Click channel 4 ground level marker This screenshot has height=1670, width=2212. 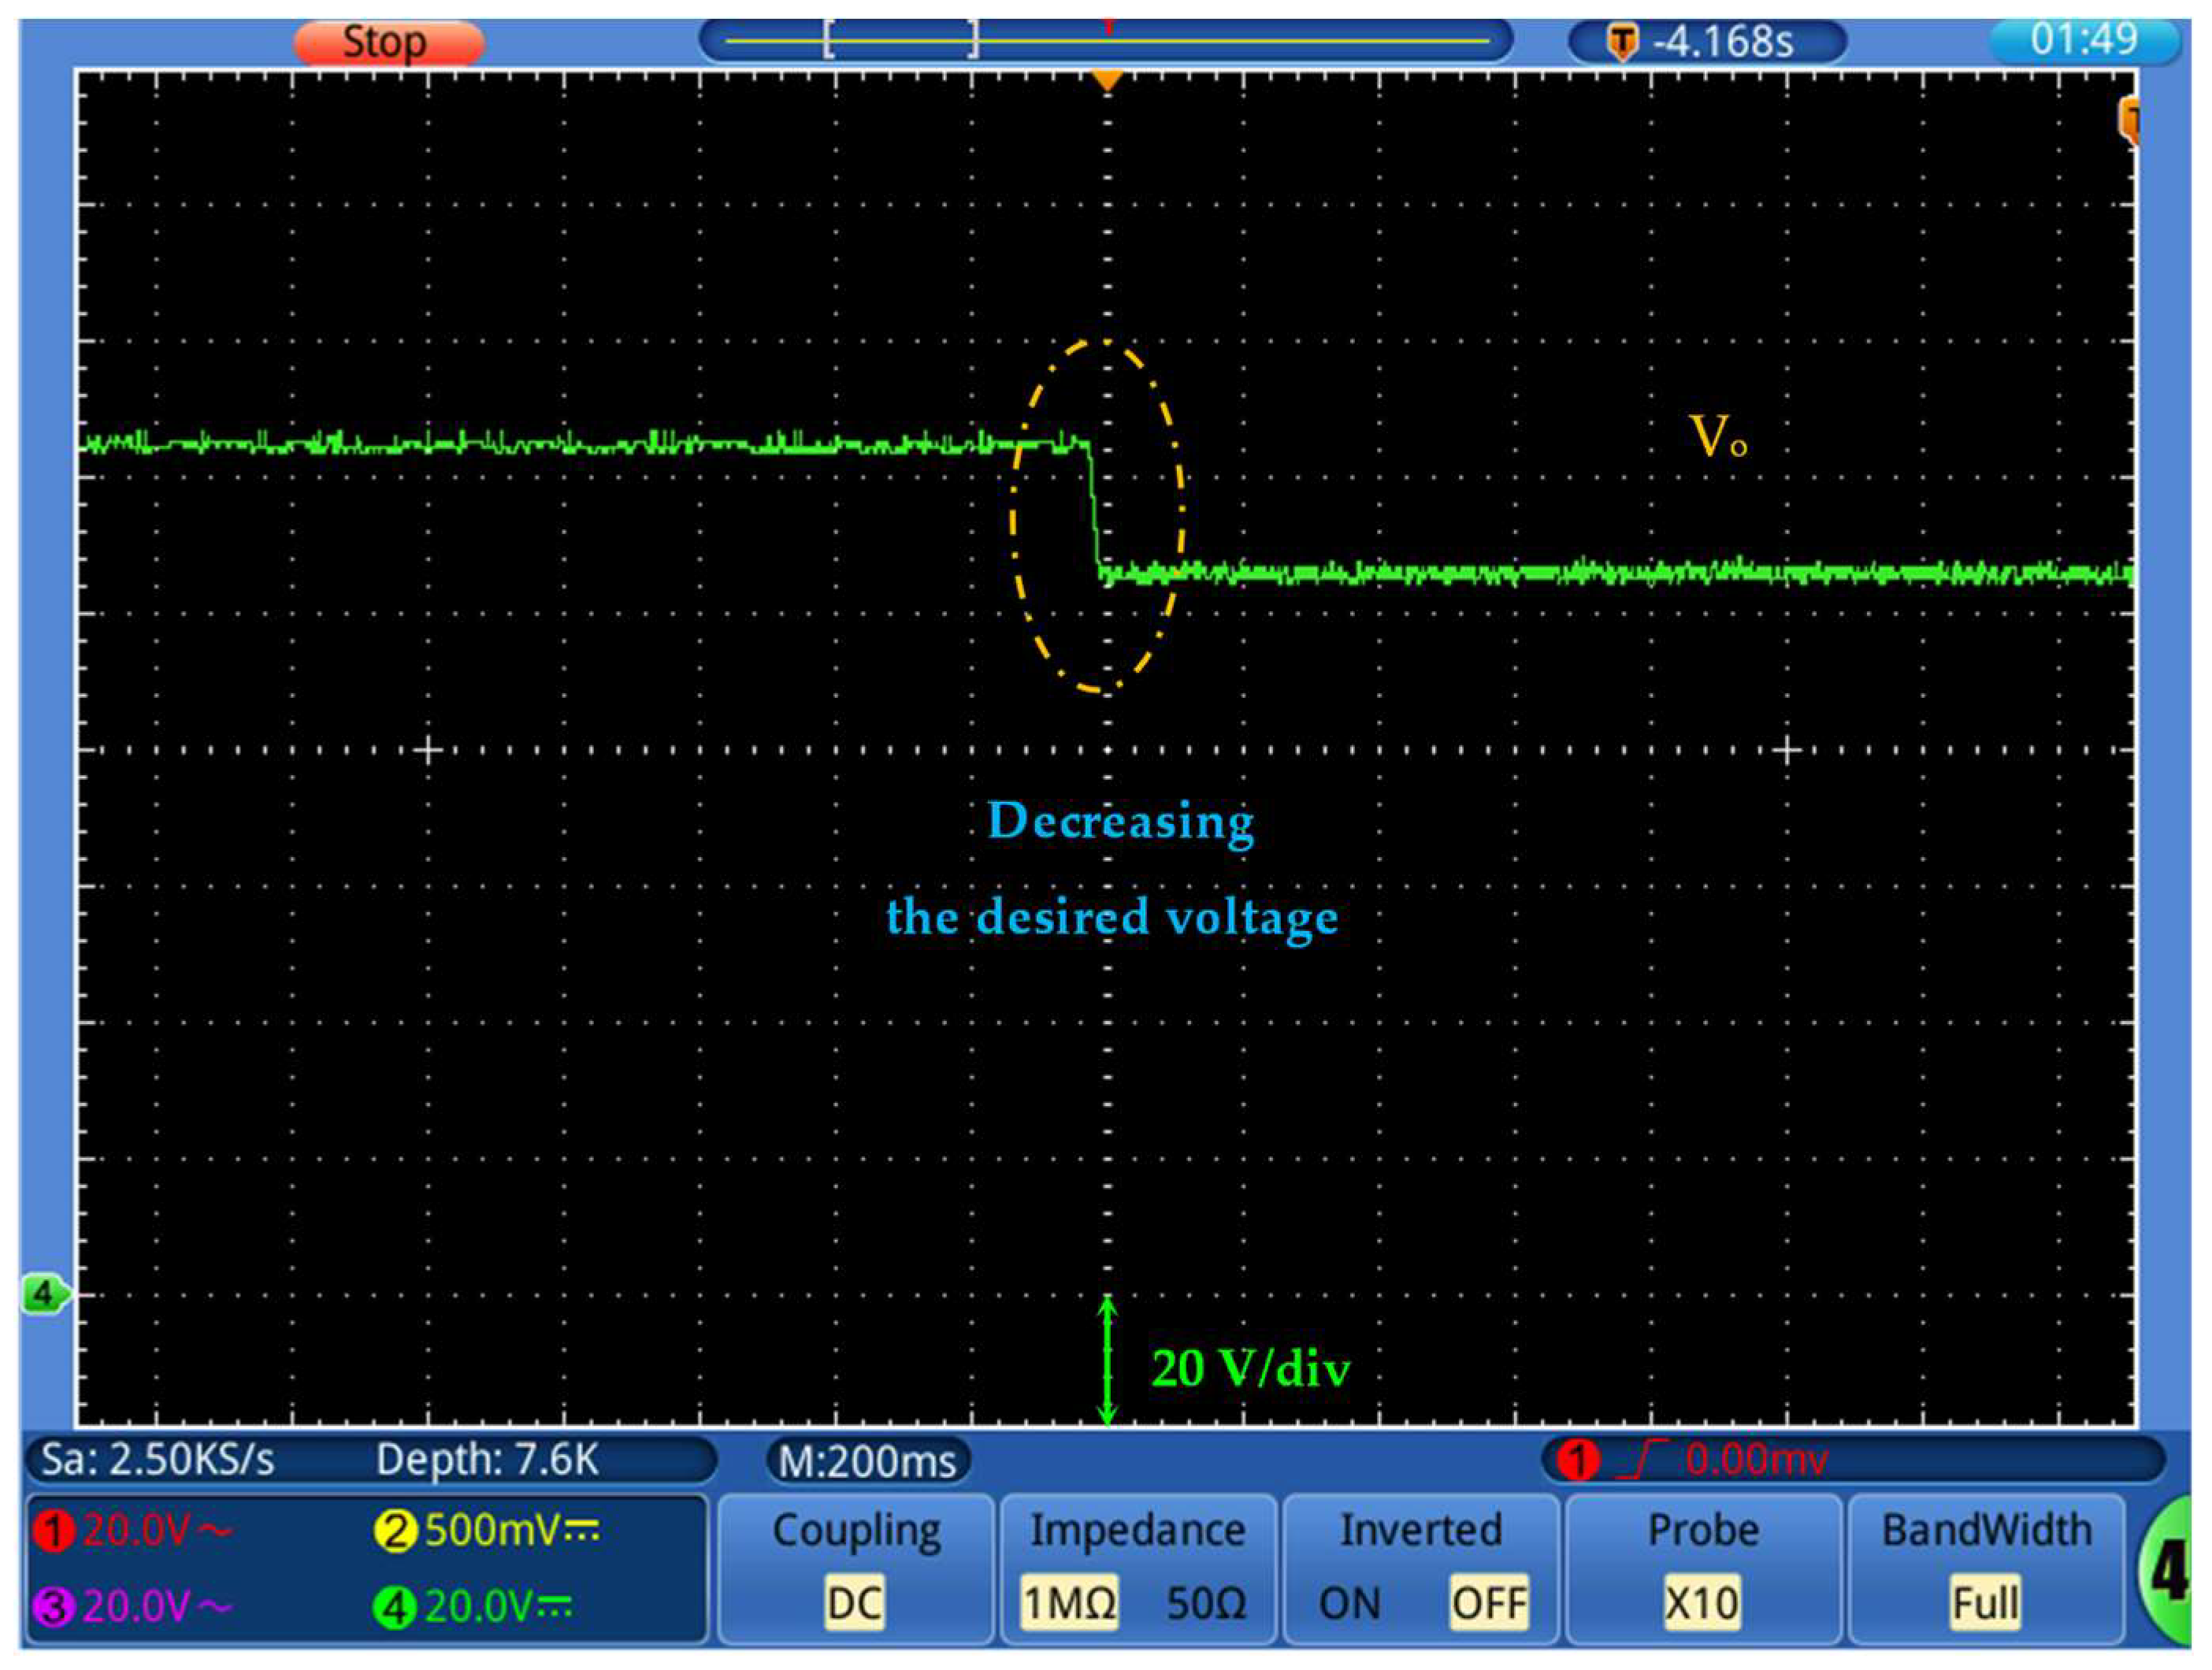point(45,1294)
